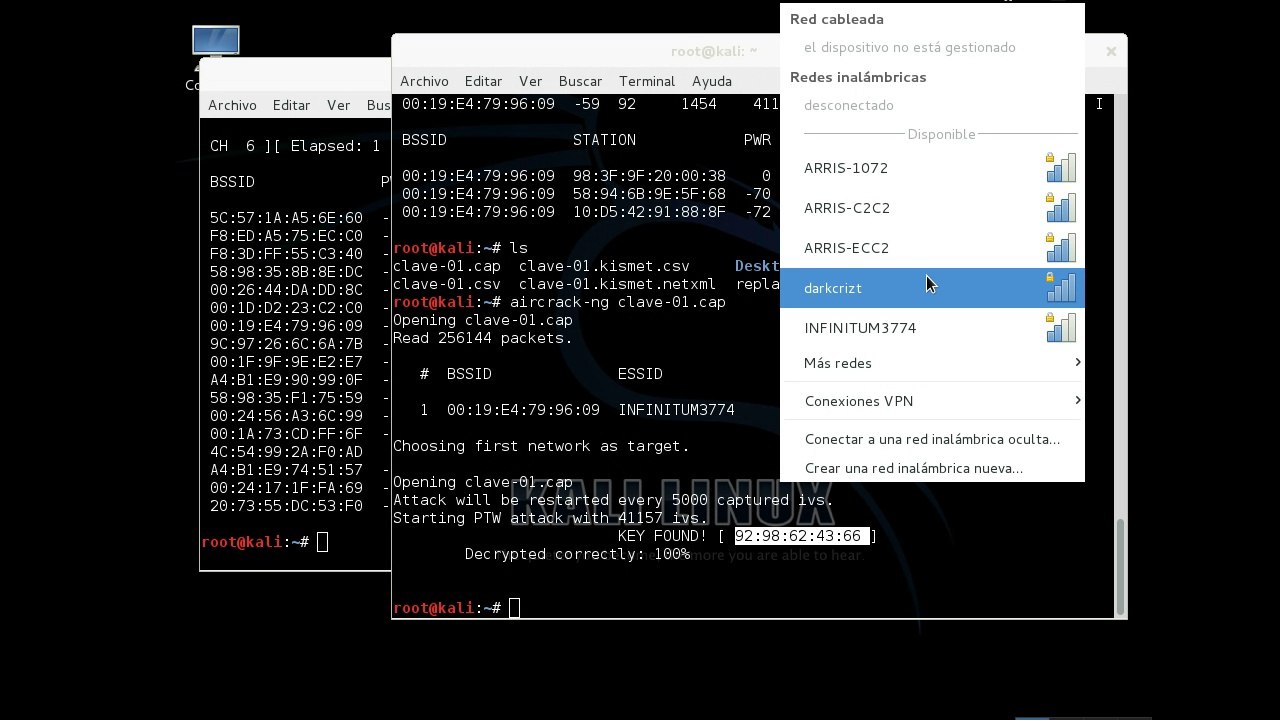
Task: Connect to ARRIS-C2C2 wireless network
Action: (x=932, y=208)
